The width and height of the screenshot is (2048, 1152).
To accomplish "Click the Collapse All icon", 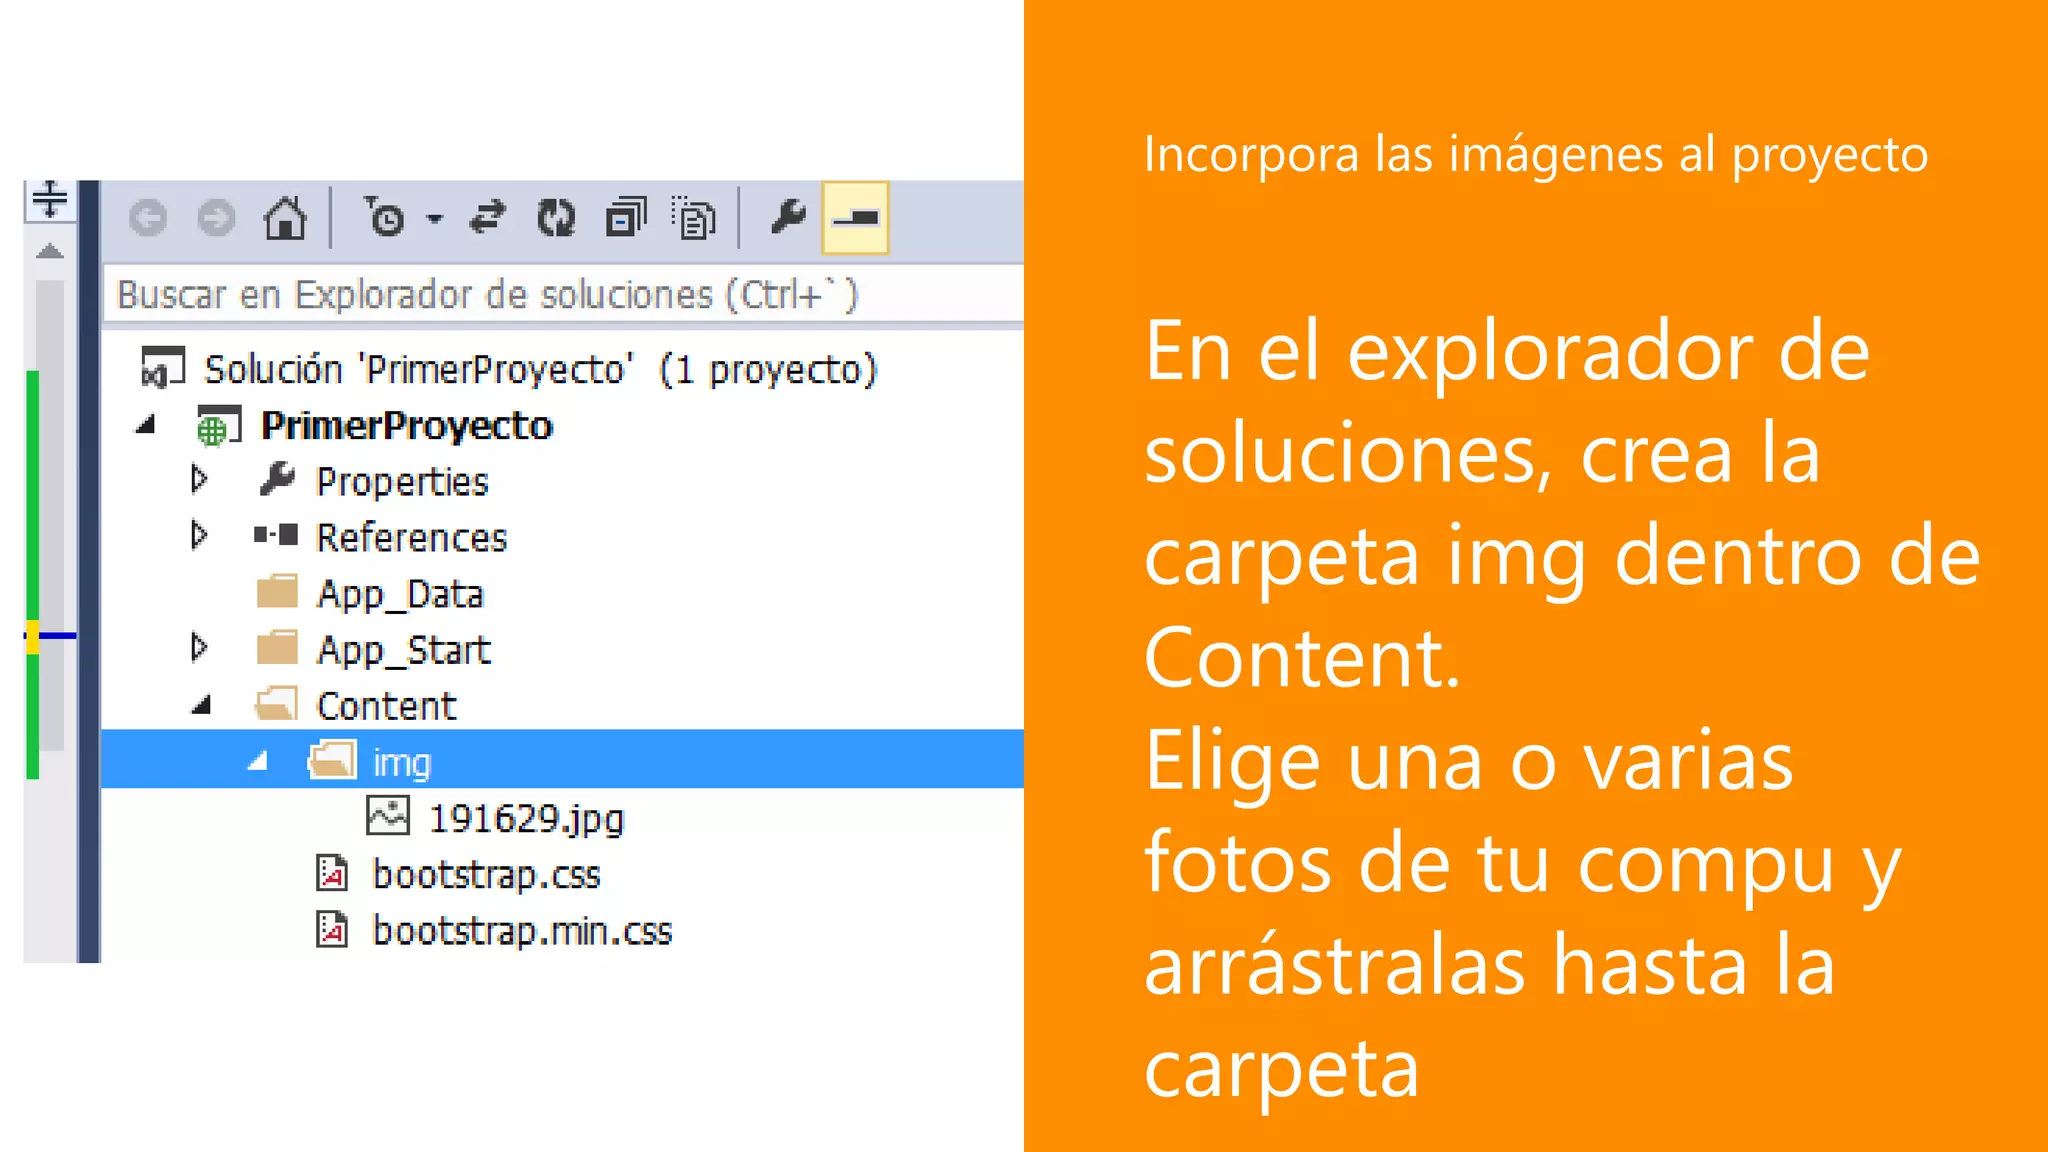I will (x=626, y=217).
